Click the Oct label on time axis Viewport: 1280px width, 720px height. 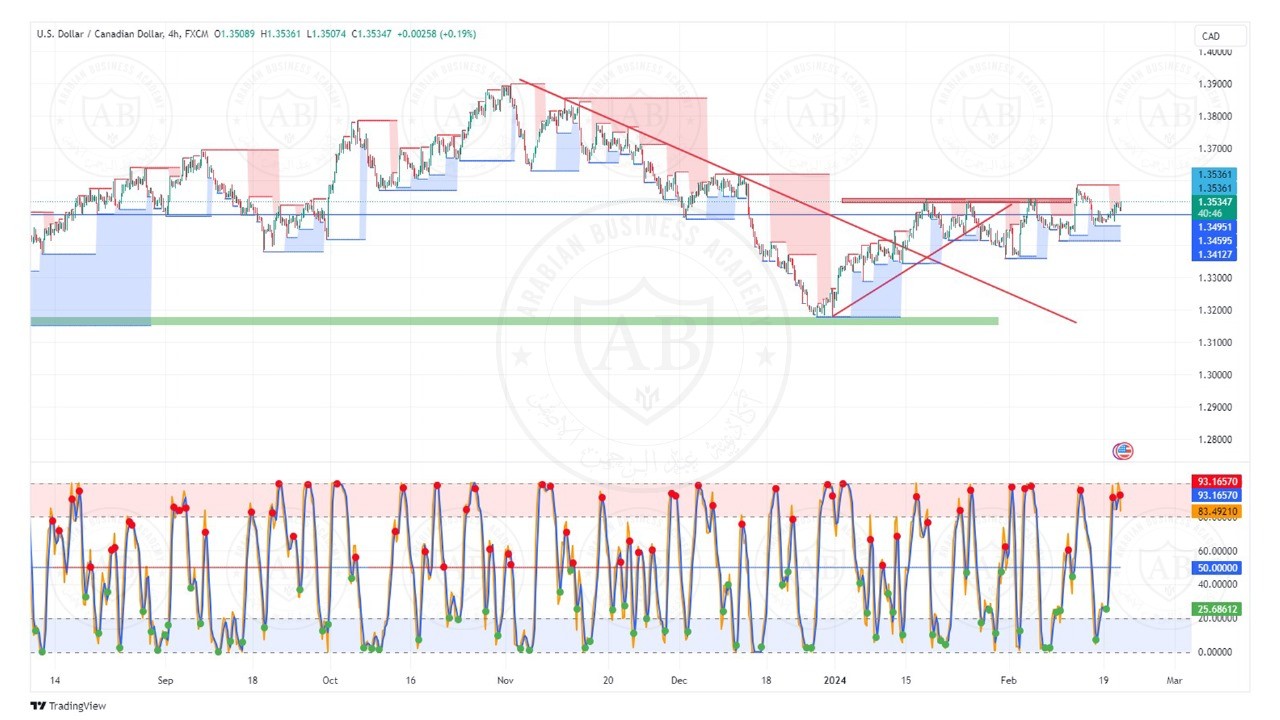(330, 680)
